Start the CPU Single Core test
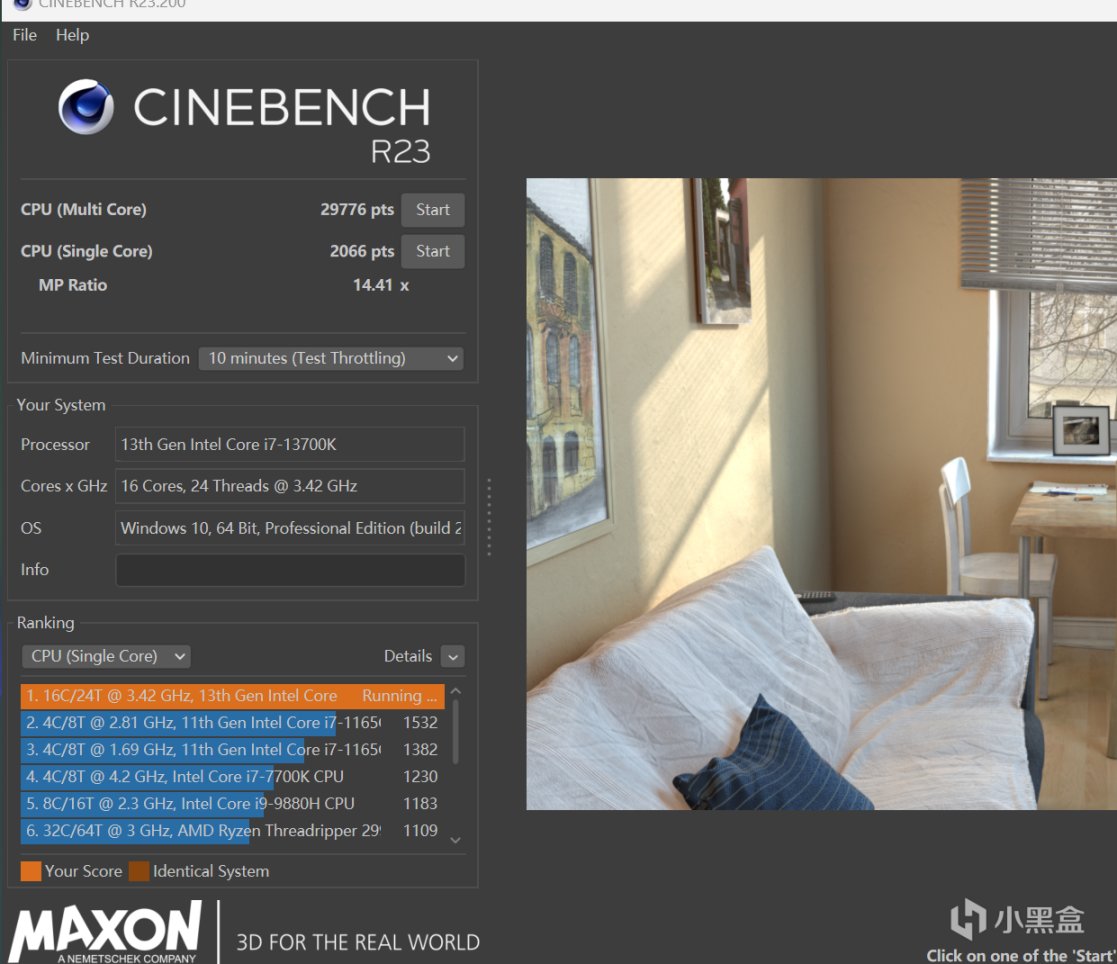 (x=432, y=252)
